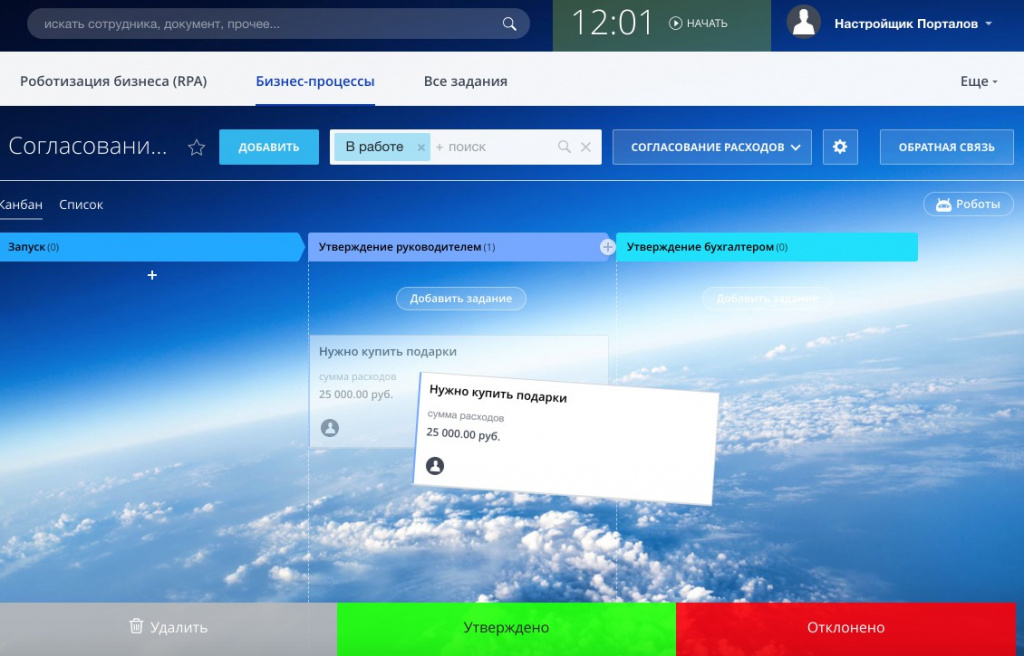Click the green Утверждено drop zone
Viewport: 1024px width, 656px height.
pyautogui.click(x=506, y=628)
